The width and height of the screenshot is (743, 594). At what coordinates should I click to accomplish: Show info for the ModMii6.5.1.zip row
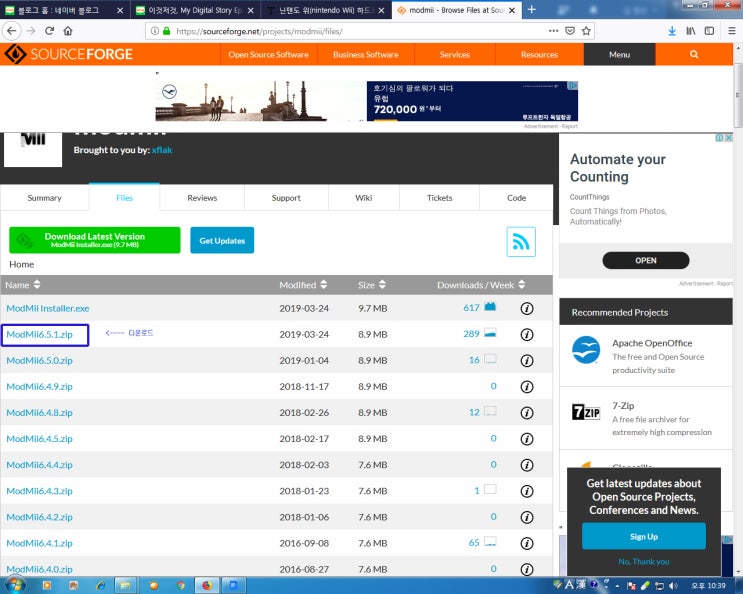pyautogui.click(x=527, y=334)
